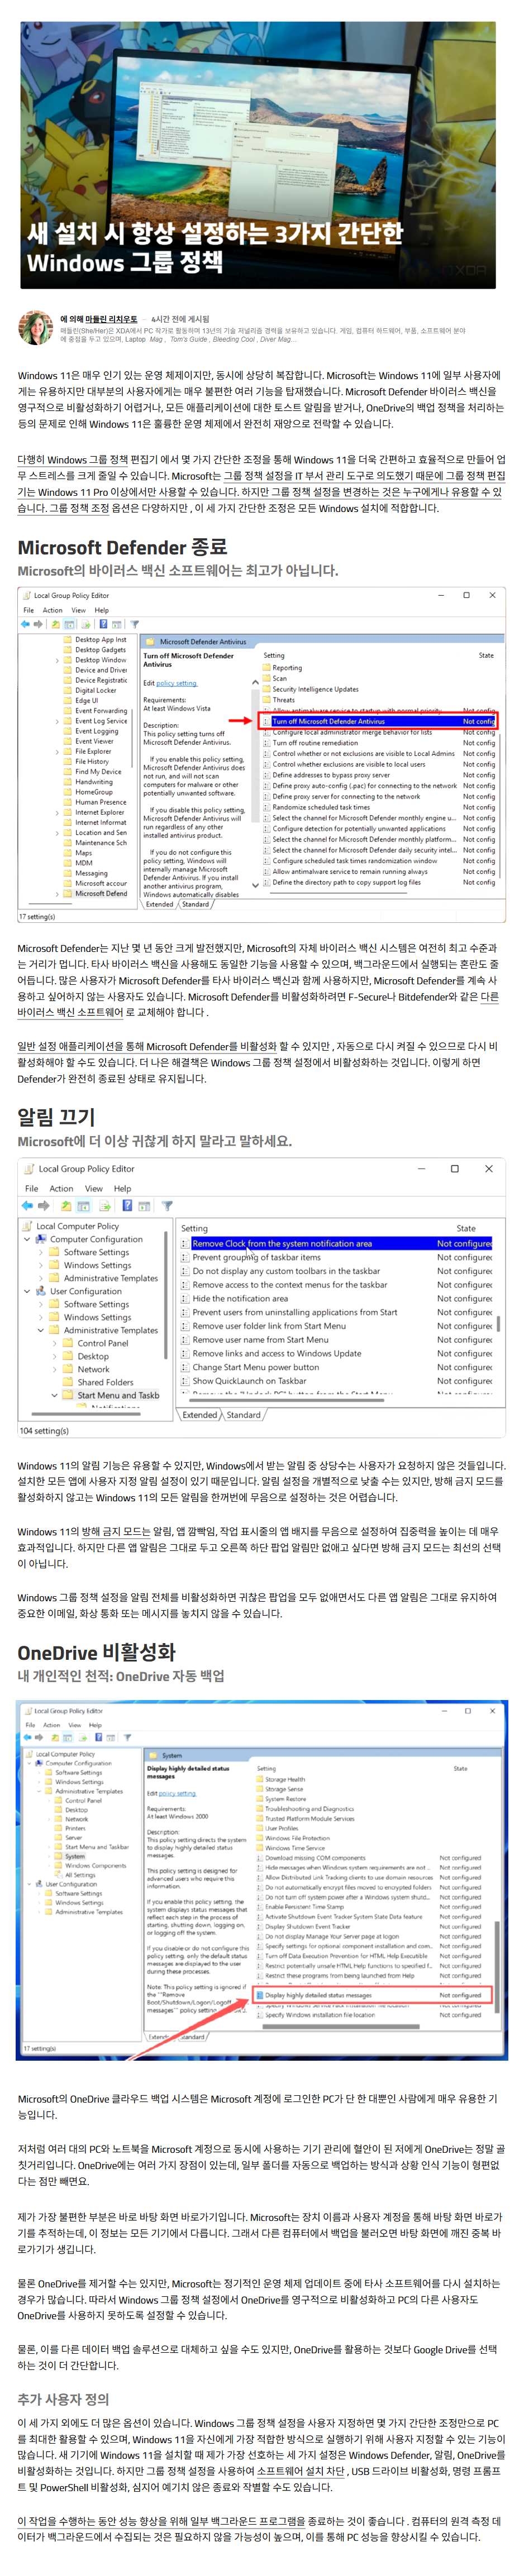Expand Network node in Start Menu screenshot tree

click(55, 1369)
